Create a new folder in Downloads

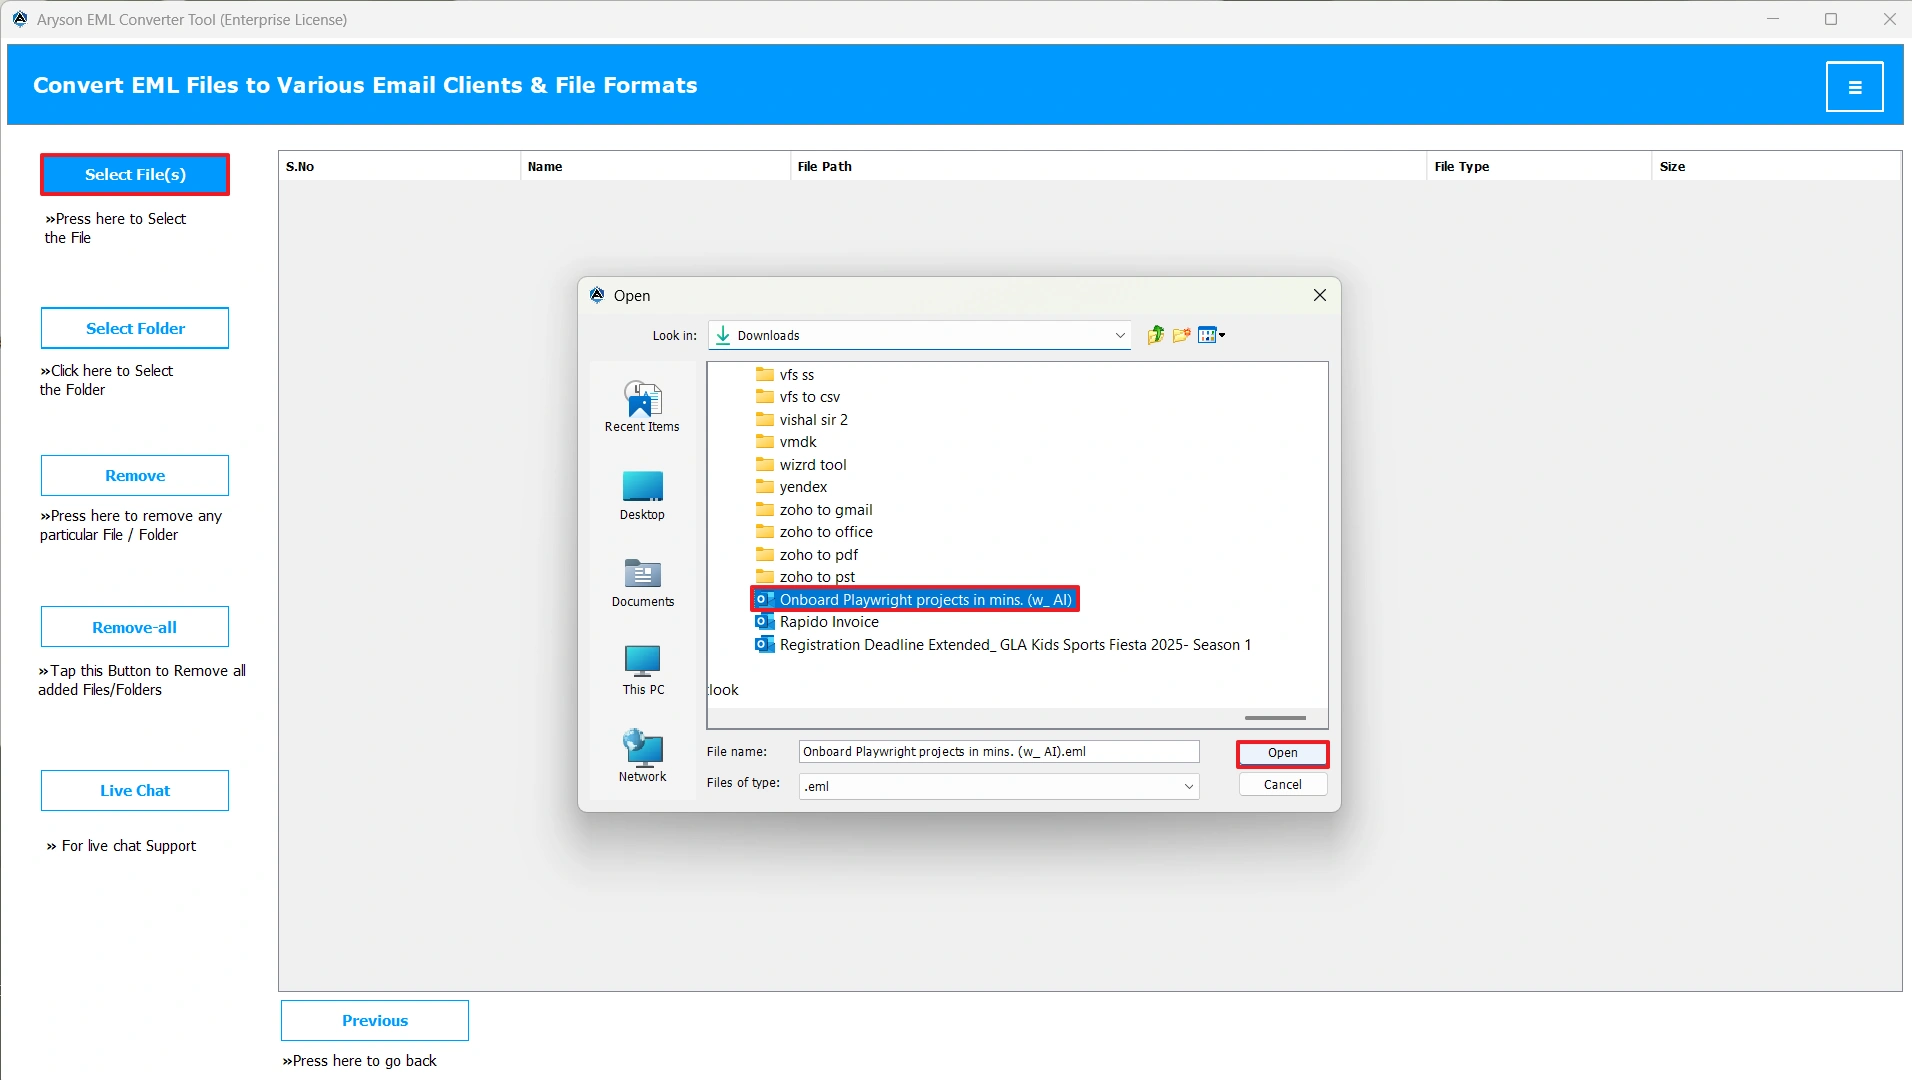pos(1181,335)
